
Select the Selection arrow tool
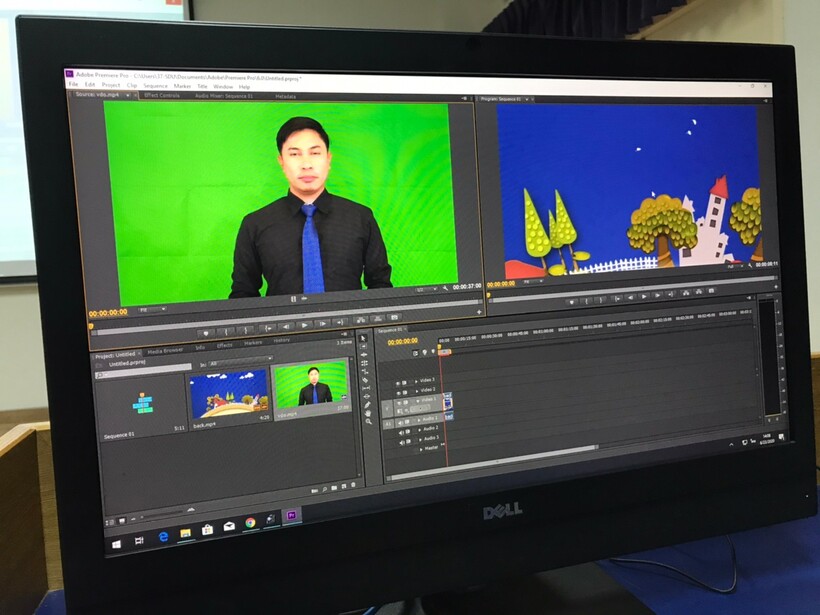364,338
